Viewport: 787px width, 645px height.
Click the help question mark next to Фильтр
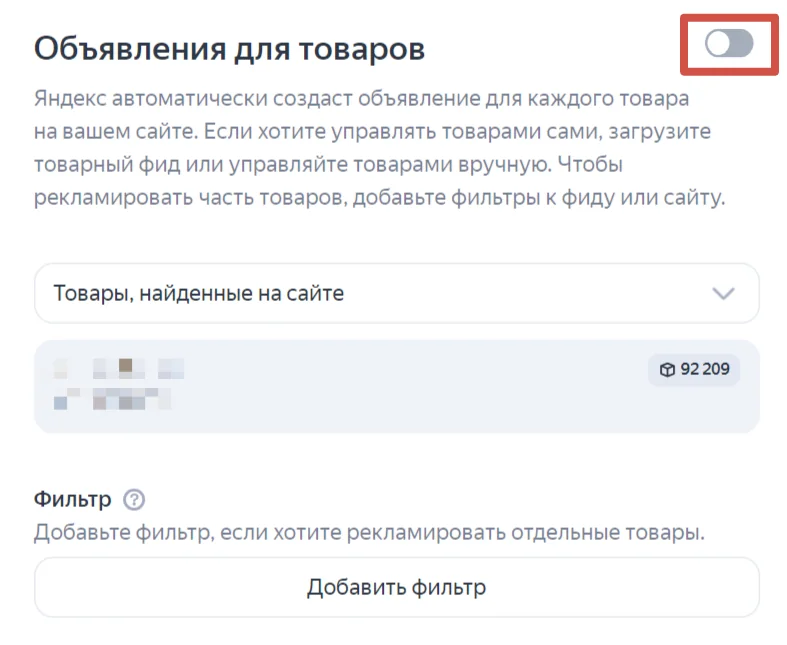pyautogui.click(x=134, y=500)
